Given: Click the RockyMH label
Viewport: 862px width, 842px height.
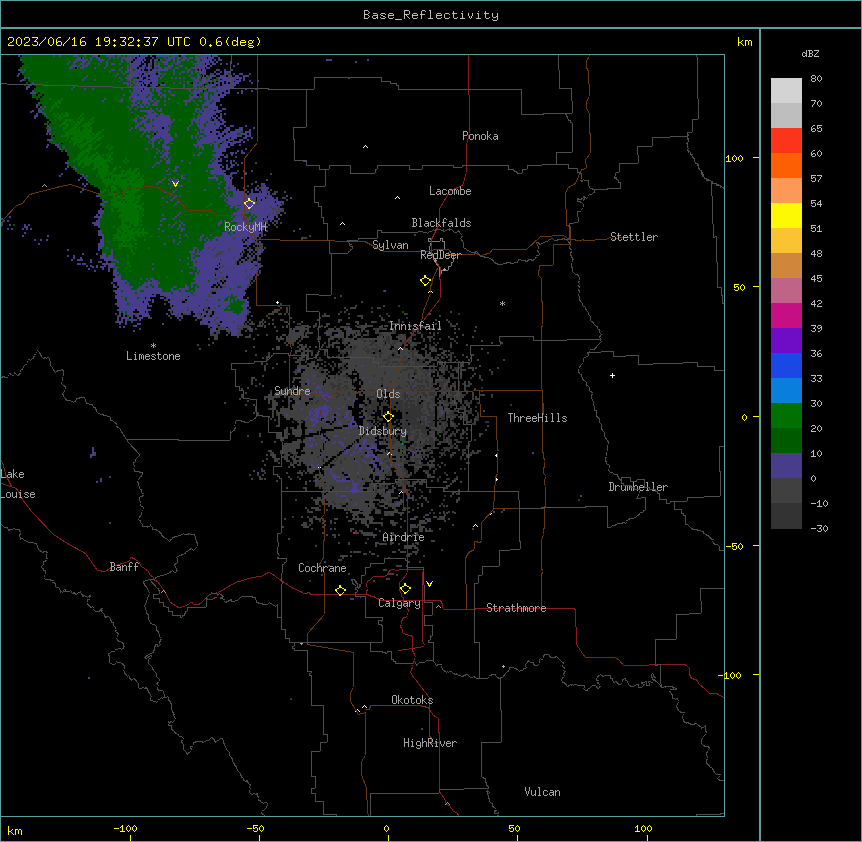Looking at the screenshot, I should tap(245, 227).
